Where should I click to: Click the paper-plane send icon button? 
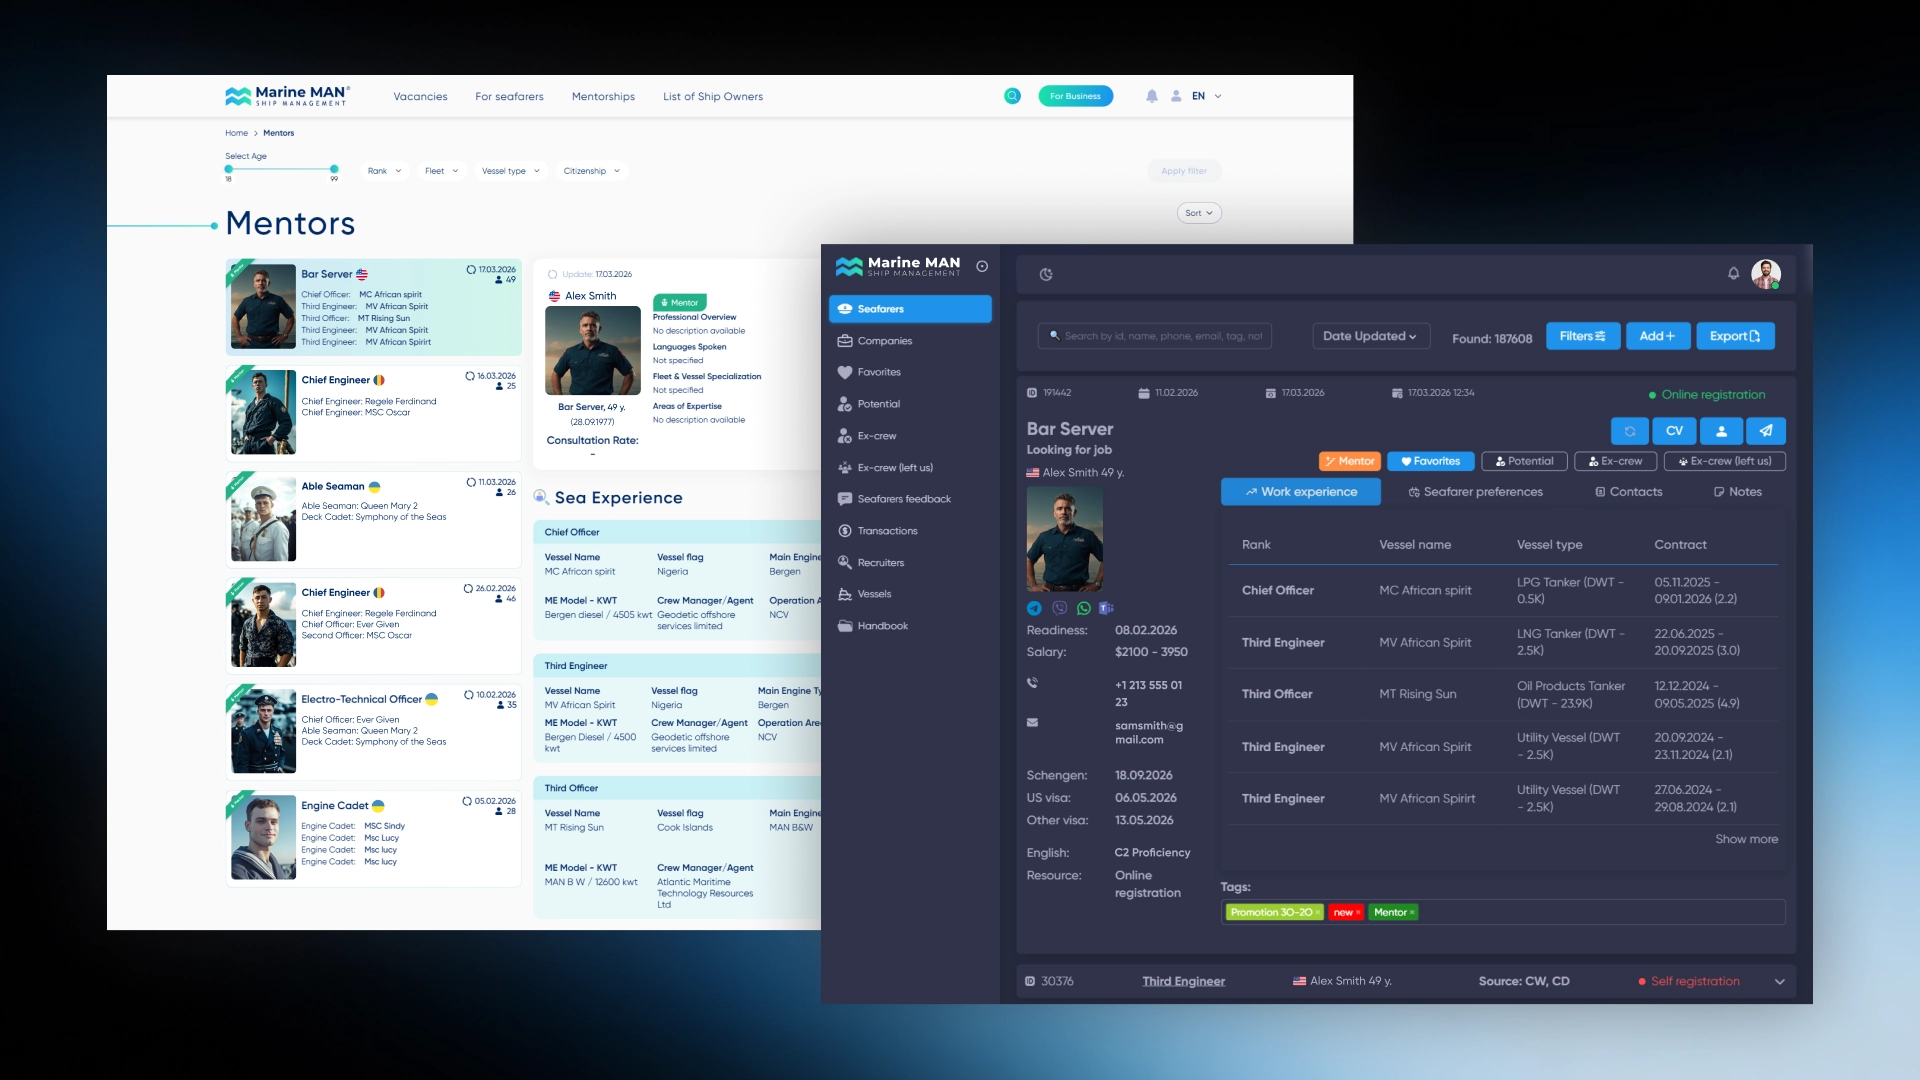(1766, 431)
